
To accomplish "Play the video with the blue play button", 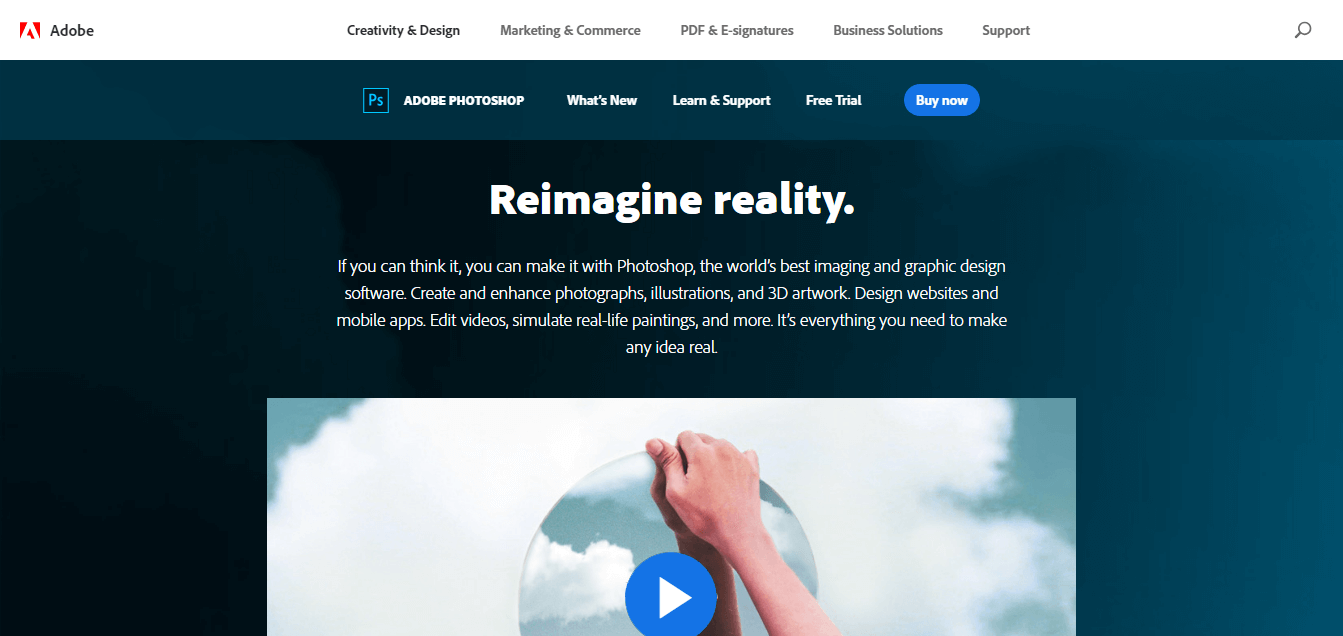I will (x=671, y=597).
